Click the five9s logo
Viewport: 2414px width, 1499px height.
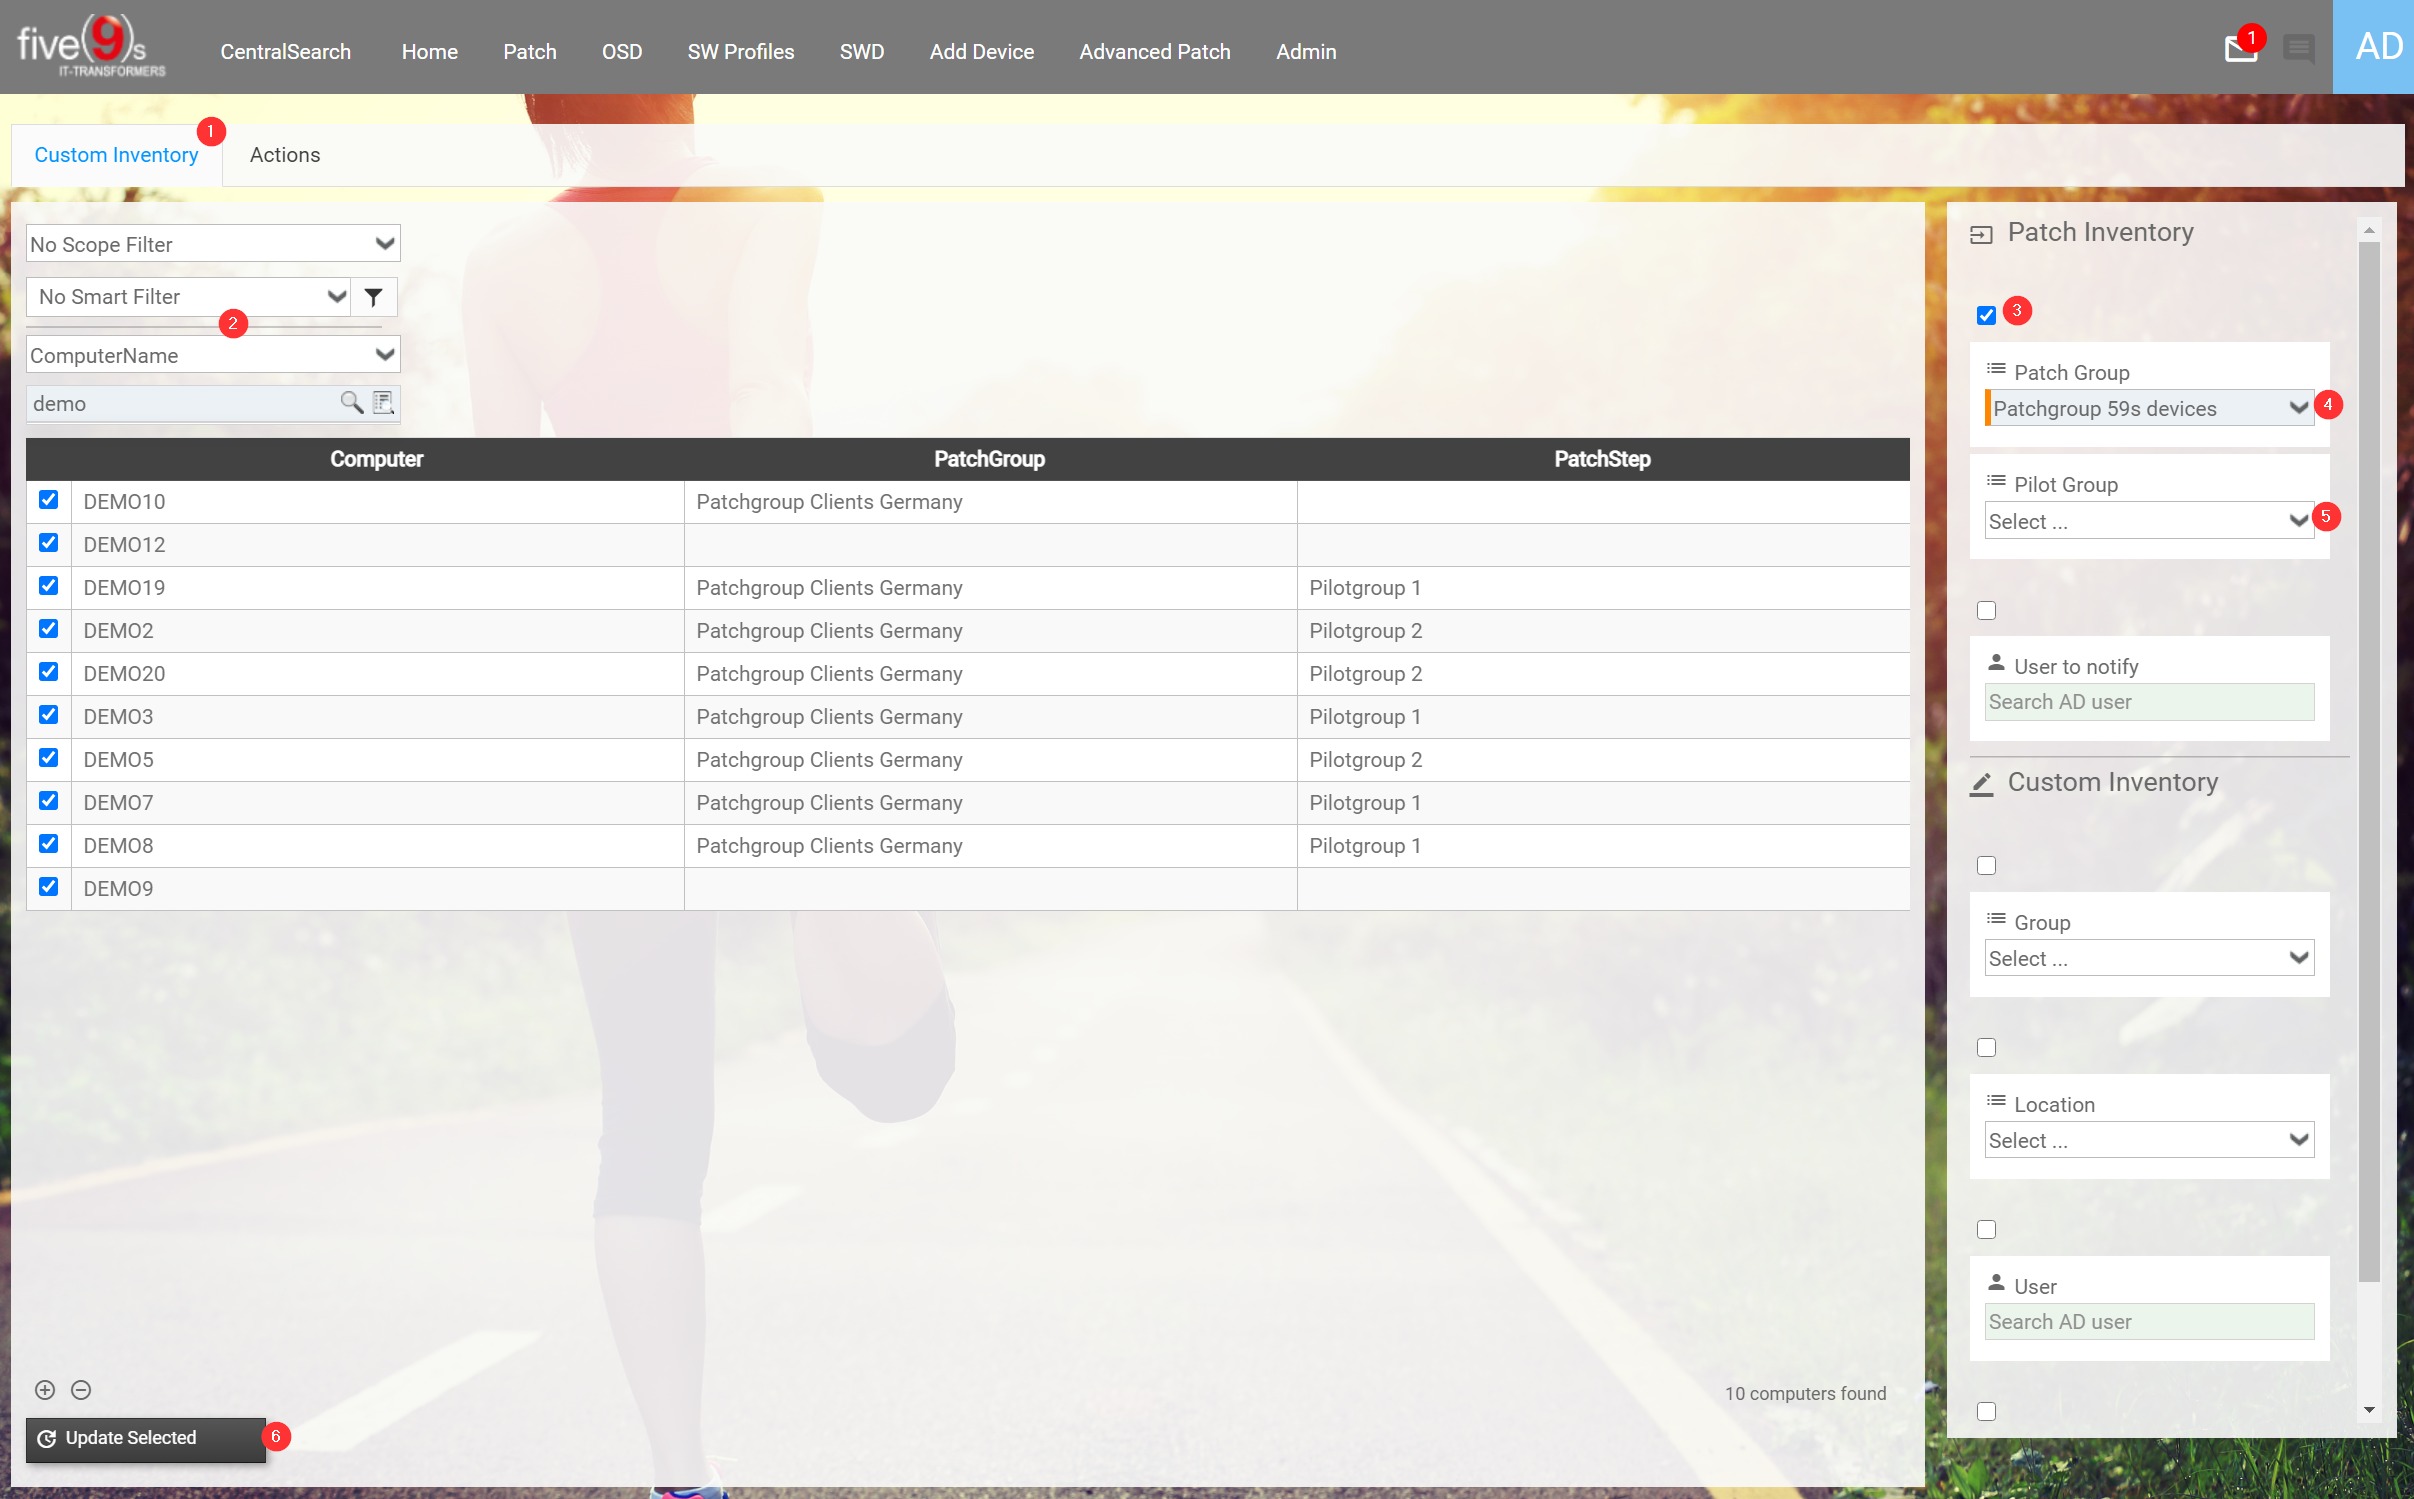click(91, 47)
